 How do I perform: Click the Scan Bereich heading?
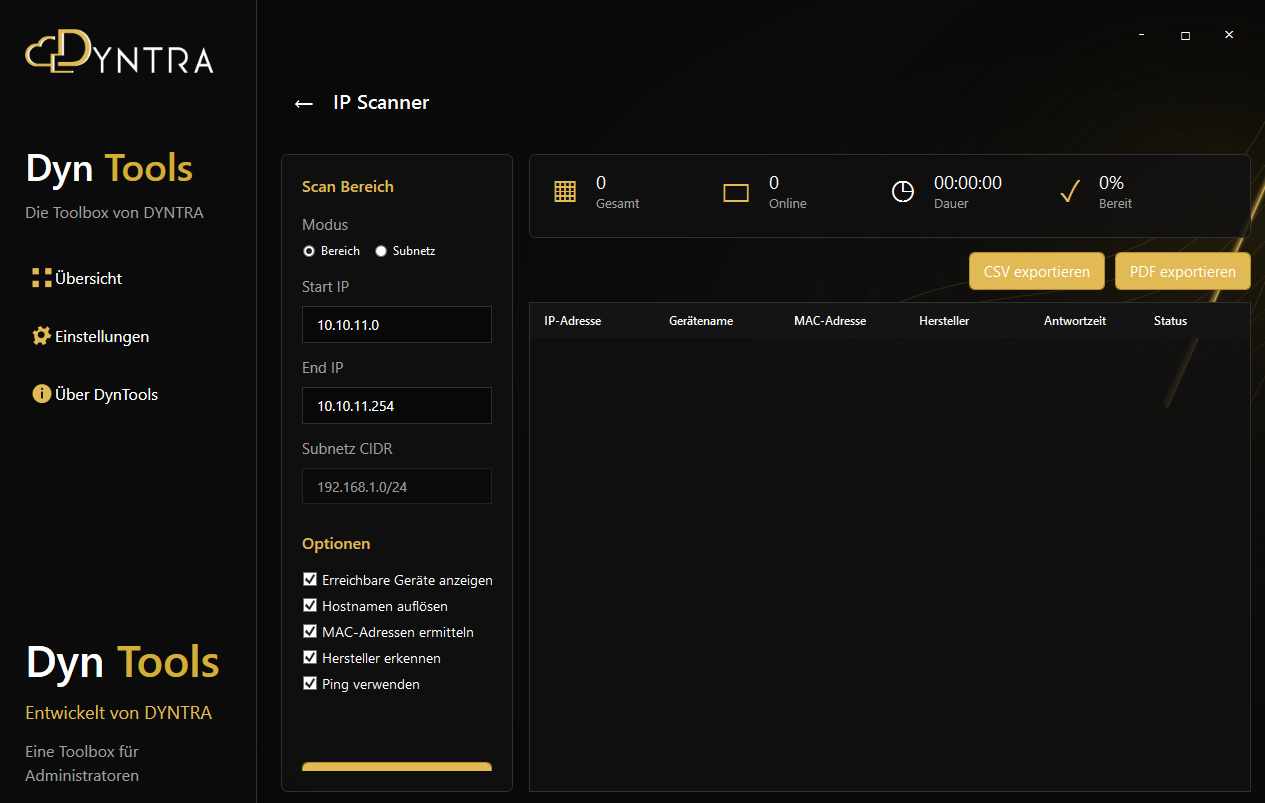tap(348, 187)
